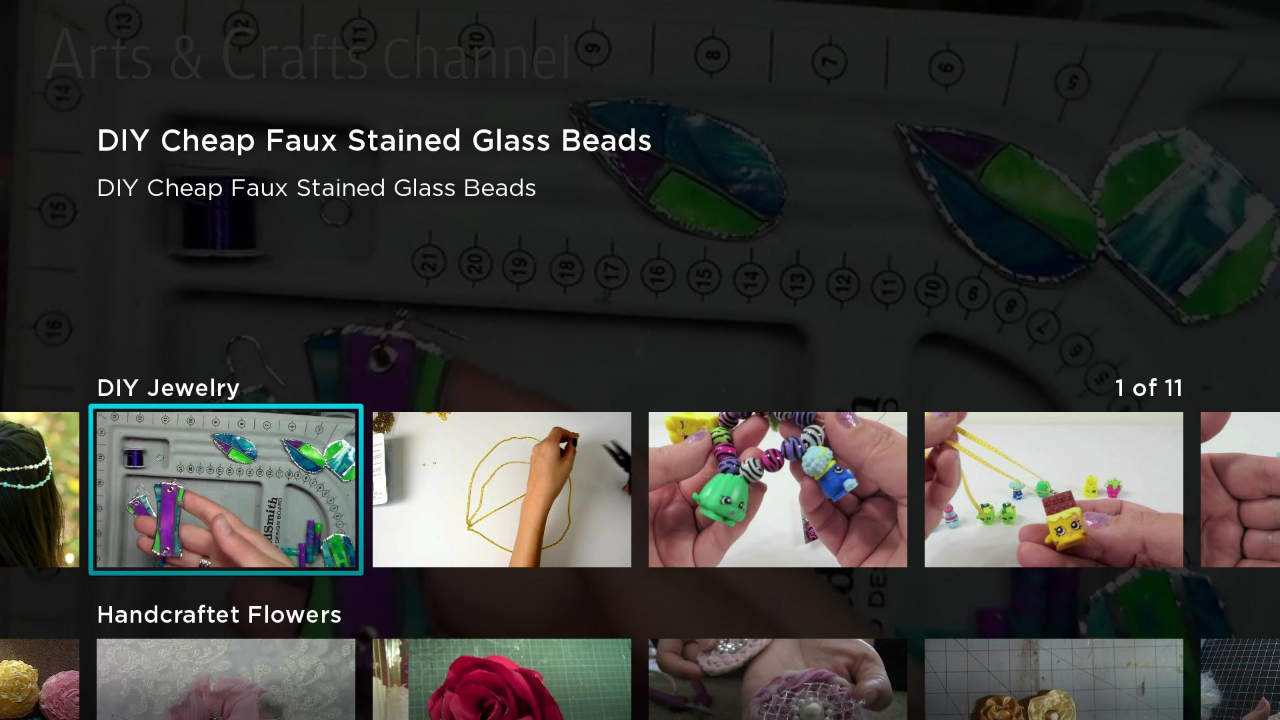Screen dimensions: 1280x720
Task: Click the large blue-green leaf bead in backdrop
Action: [680, 168]
